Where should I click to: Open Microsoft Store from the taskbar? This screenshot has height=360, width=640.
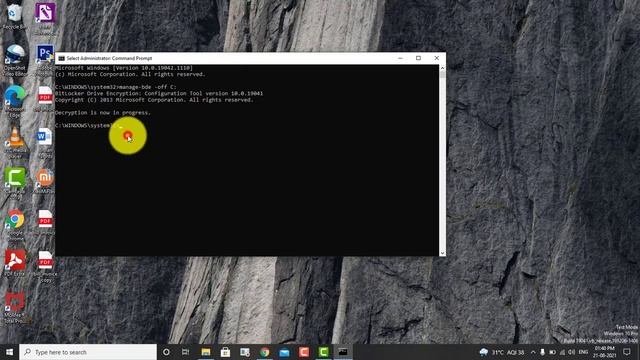click(225, 352)
